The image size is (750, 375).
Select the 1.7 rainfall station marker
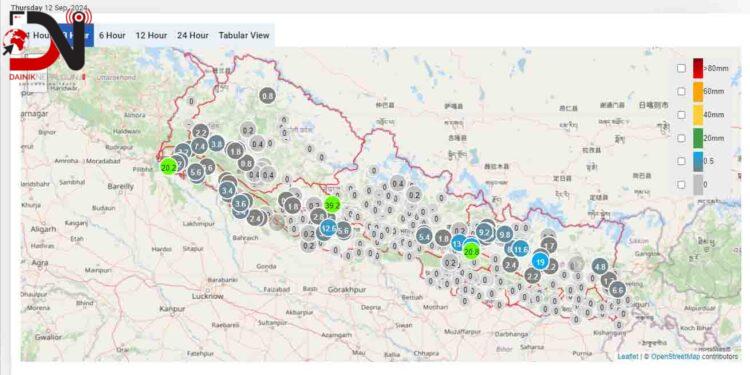(549, 246)
